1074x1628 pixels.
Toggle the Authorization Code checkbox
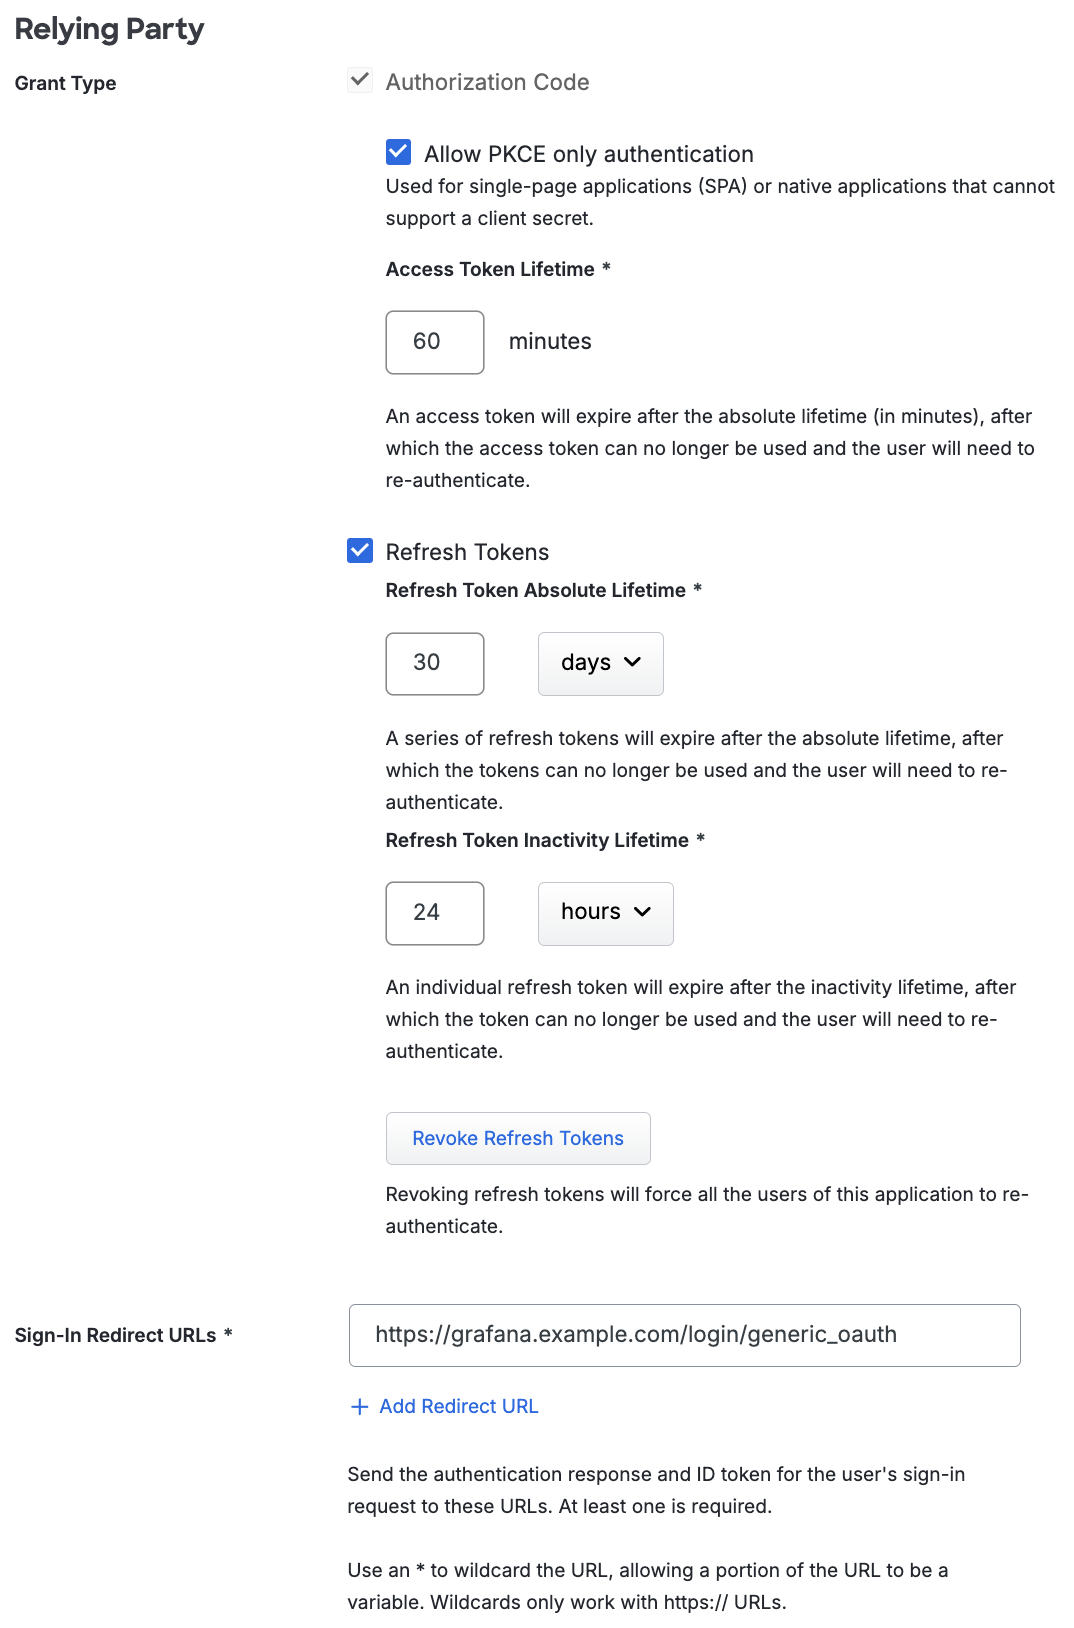click(360, 81)
